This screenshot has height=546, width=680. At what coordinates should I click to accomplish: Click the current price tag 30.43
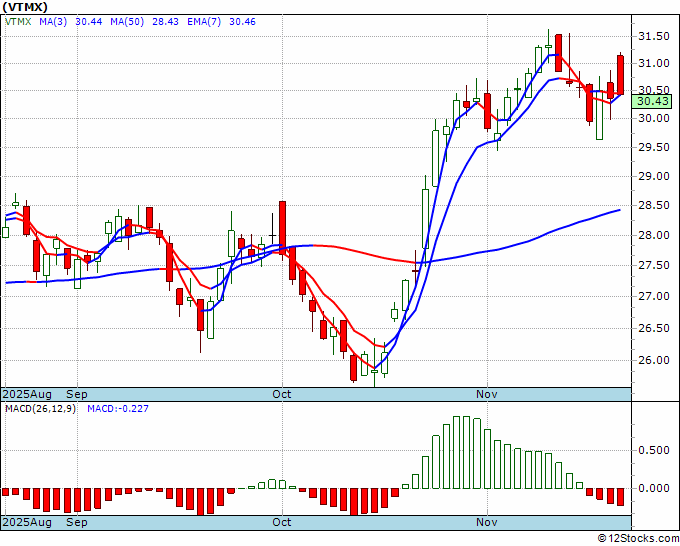tap(652, 101)
